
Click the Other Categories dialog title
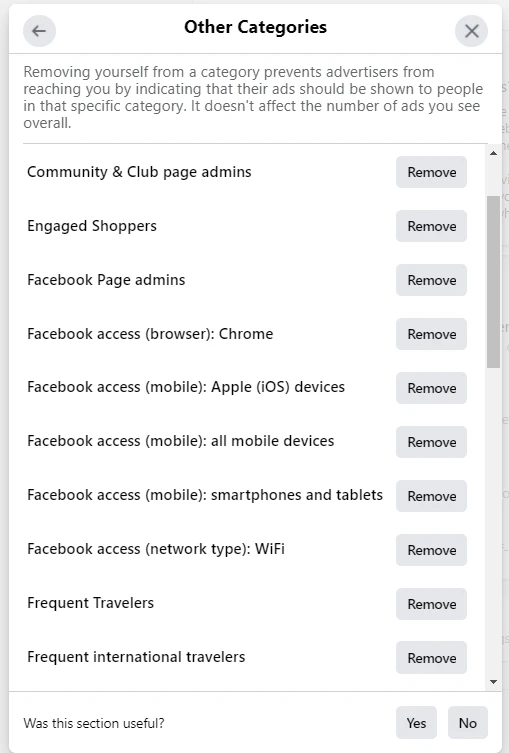pyautogui.click(x=255, y=27)
